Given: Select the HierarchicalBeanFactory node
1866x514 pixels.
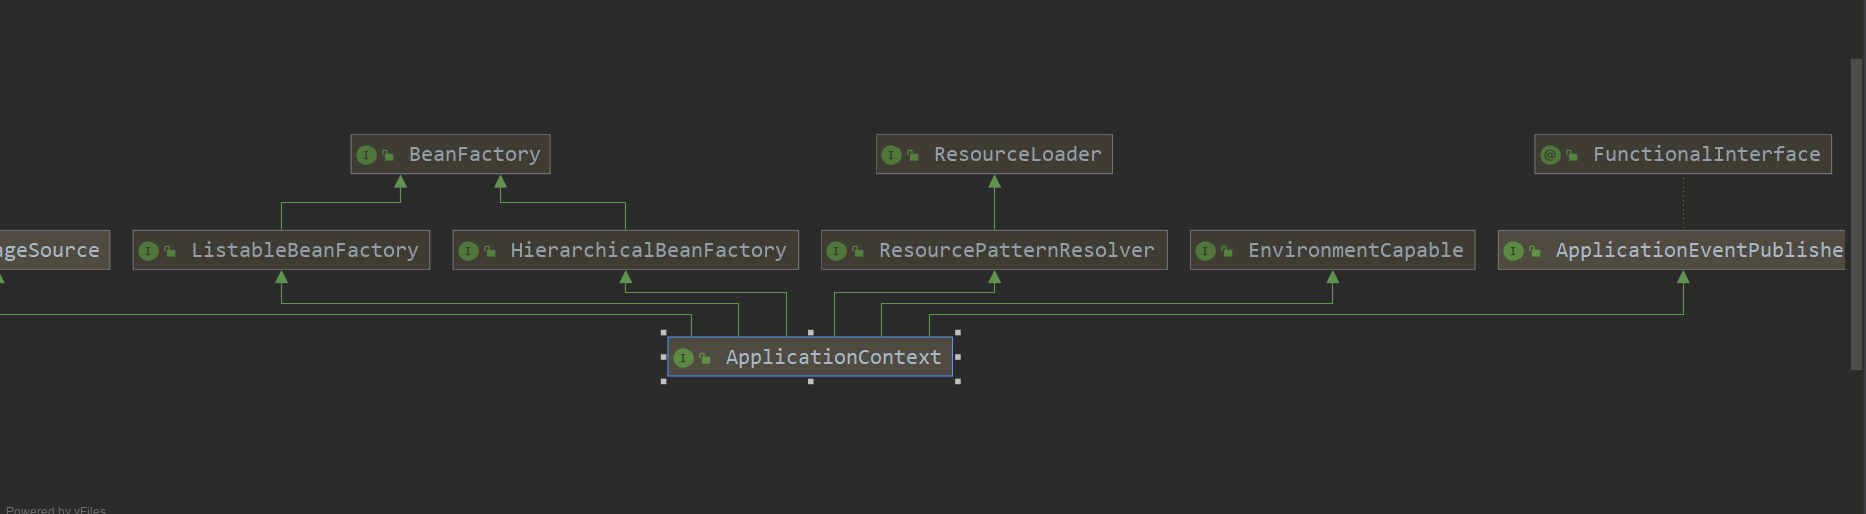Looking at the screenshot, I should (x=625, y=250).
